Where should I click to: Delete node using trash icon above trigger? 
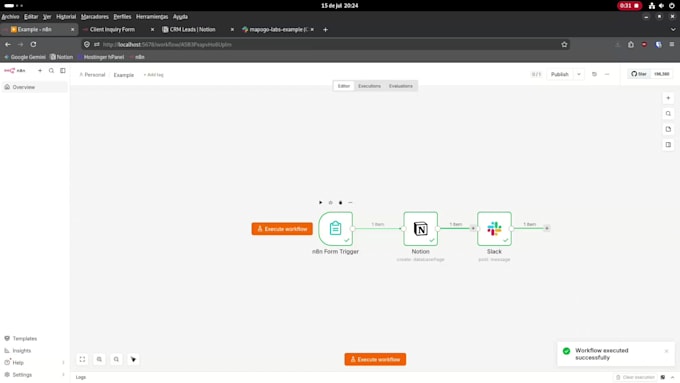coord(340,203)
